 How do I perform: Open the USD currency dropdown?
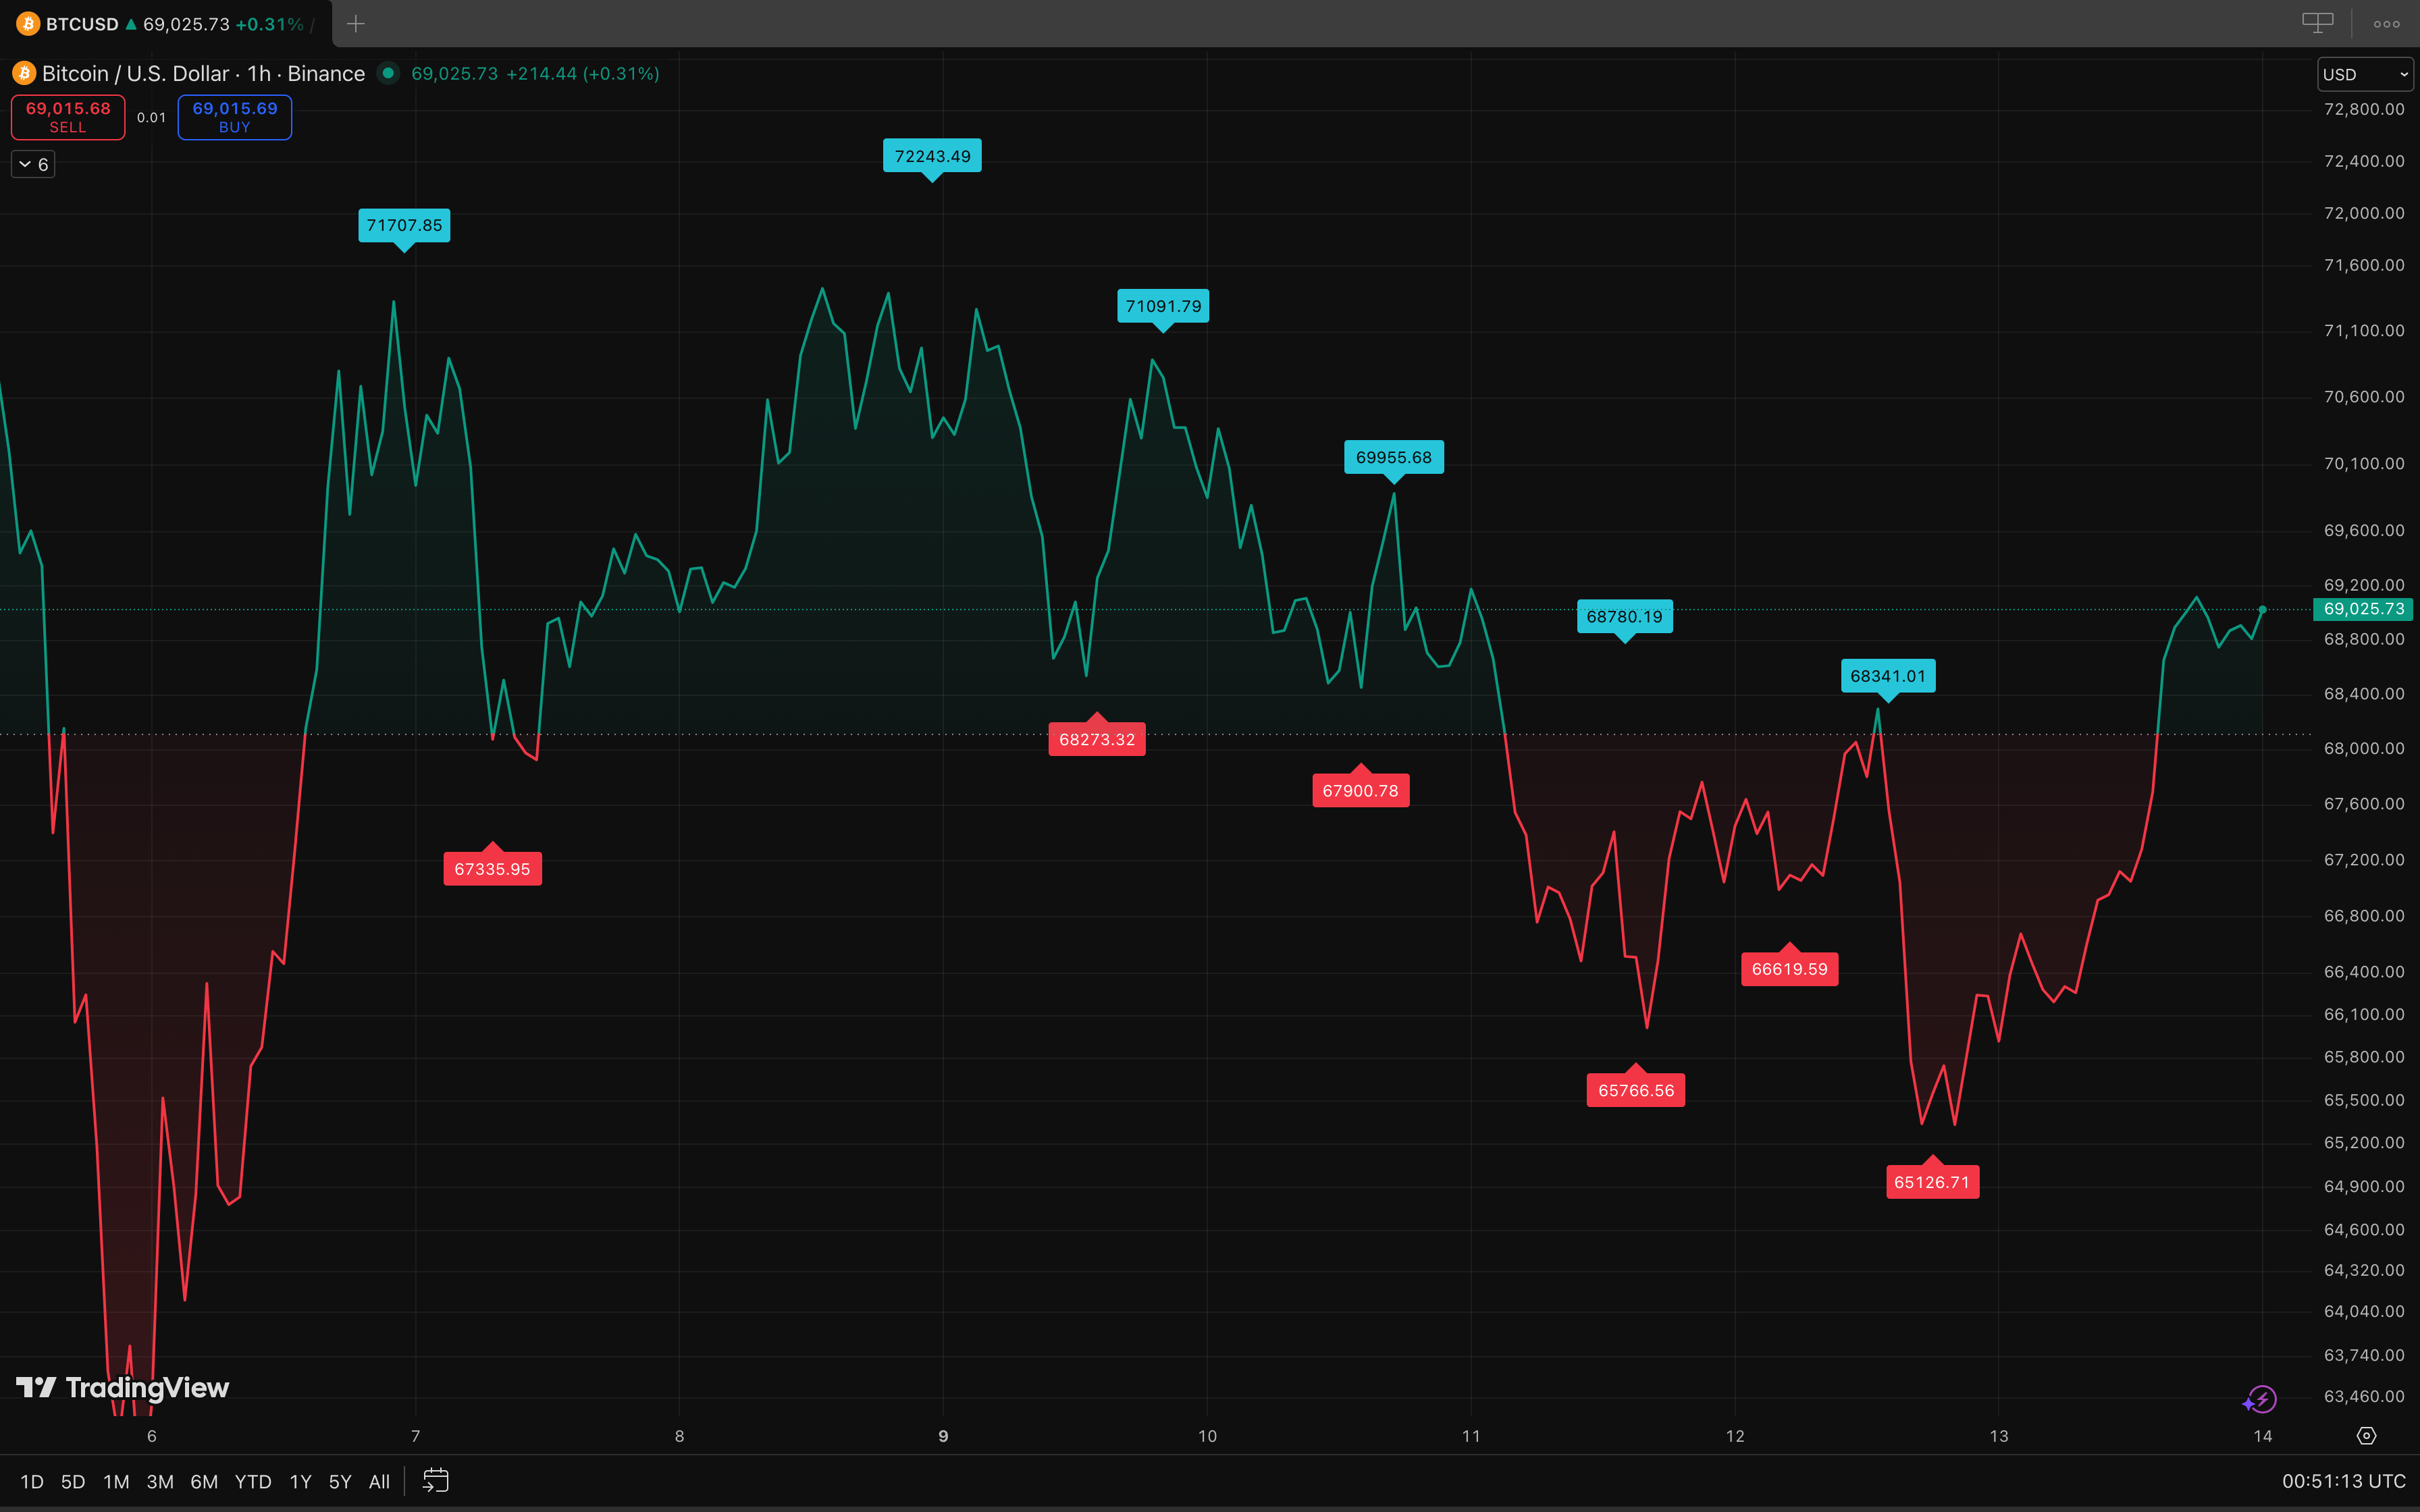tap(2364, 74)
